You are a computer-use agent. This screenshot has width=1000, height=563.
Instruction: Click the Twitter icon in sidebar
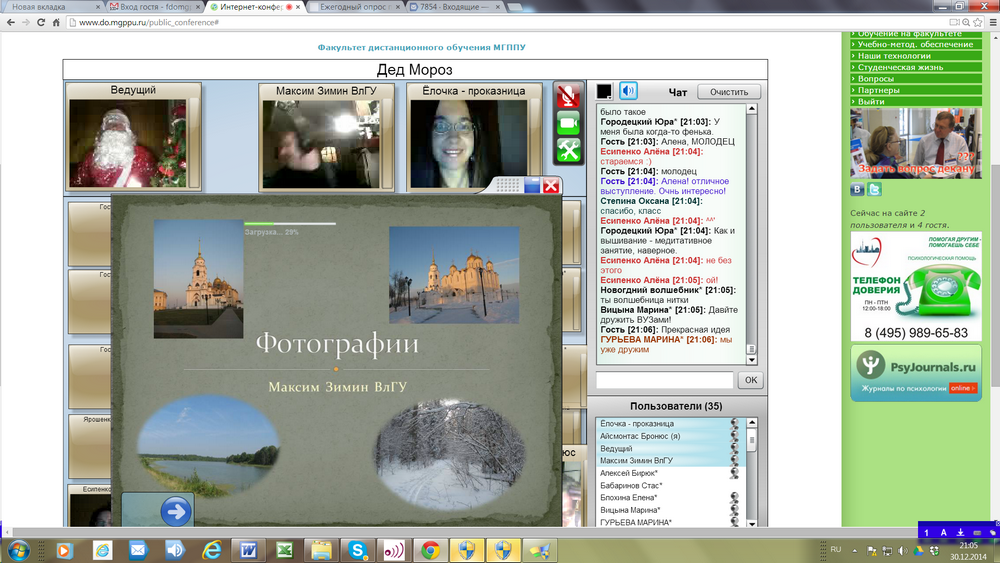pos(875,189)
